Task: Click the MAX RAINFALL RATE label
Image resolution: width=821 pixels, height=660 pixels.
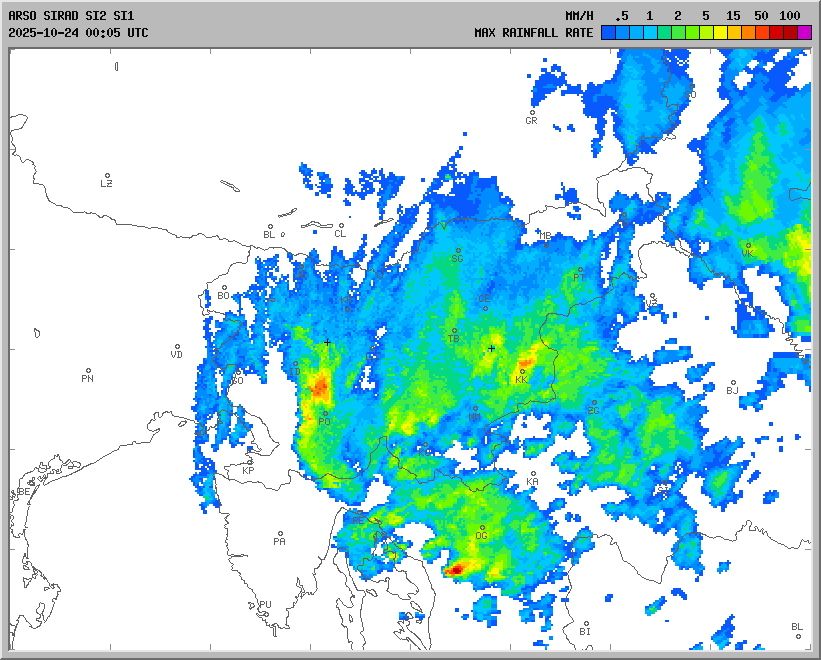Action: tap(533, 33)
